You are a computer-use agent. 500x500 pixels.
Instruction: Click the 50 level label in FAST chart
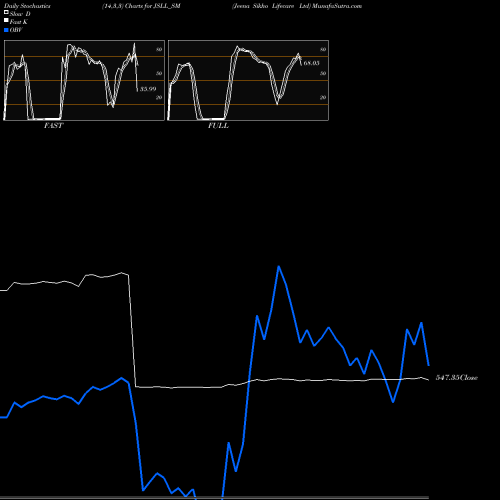[159, 73]
